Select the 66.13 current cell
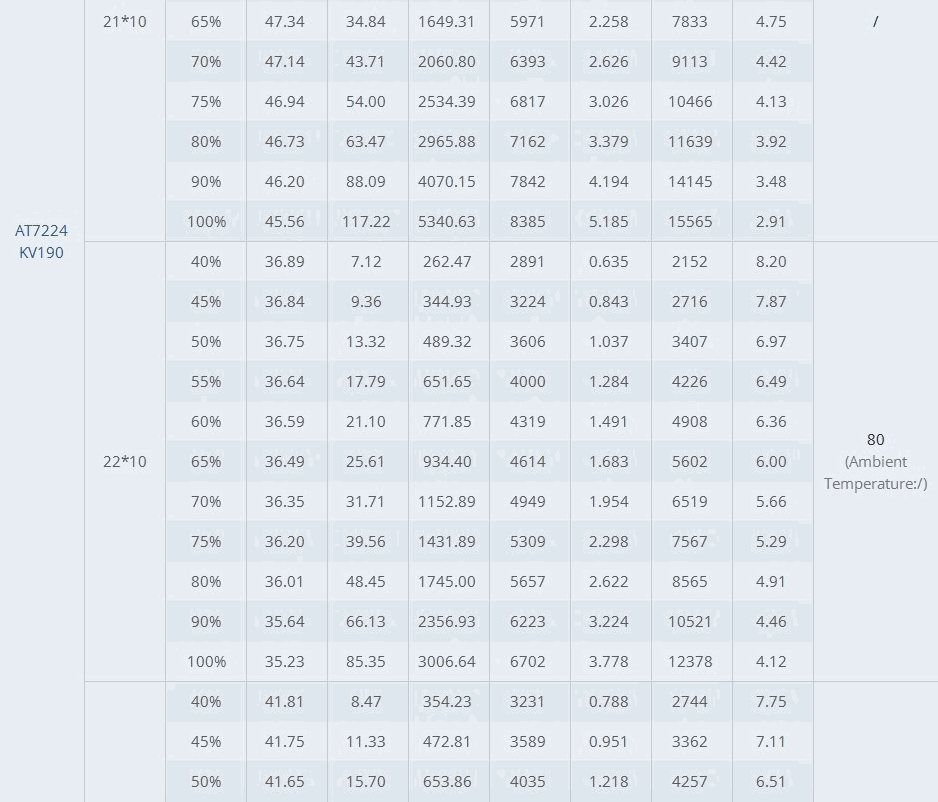 pyautogui.click(x=366, y=622)
